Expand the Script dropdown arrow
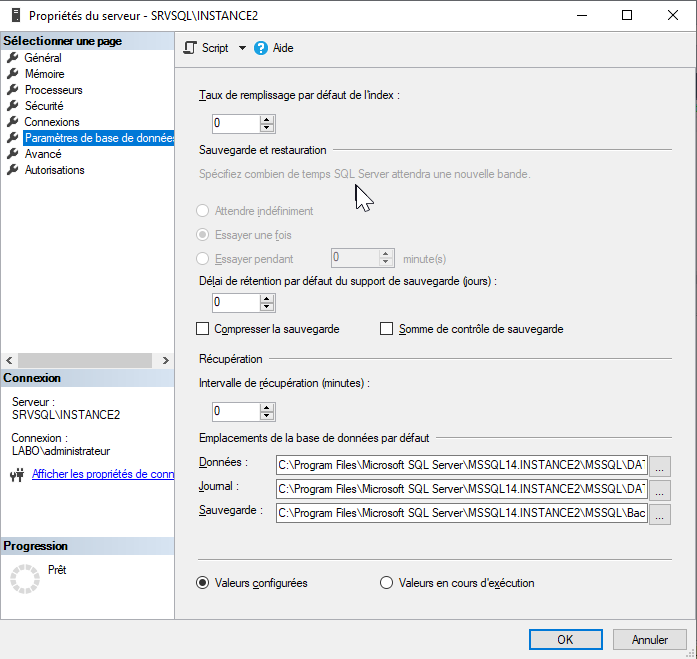Viewport: 697px width, 659px height. (242, 48)
